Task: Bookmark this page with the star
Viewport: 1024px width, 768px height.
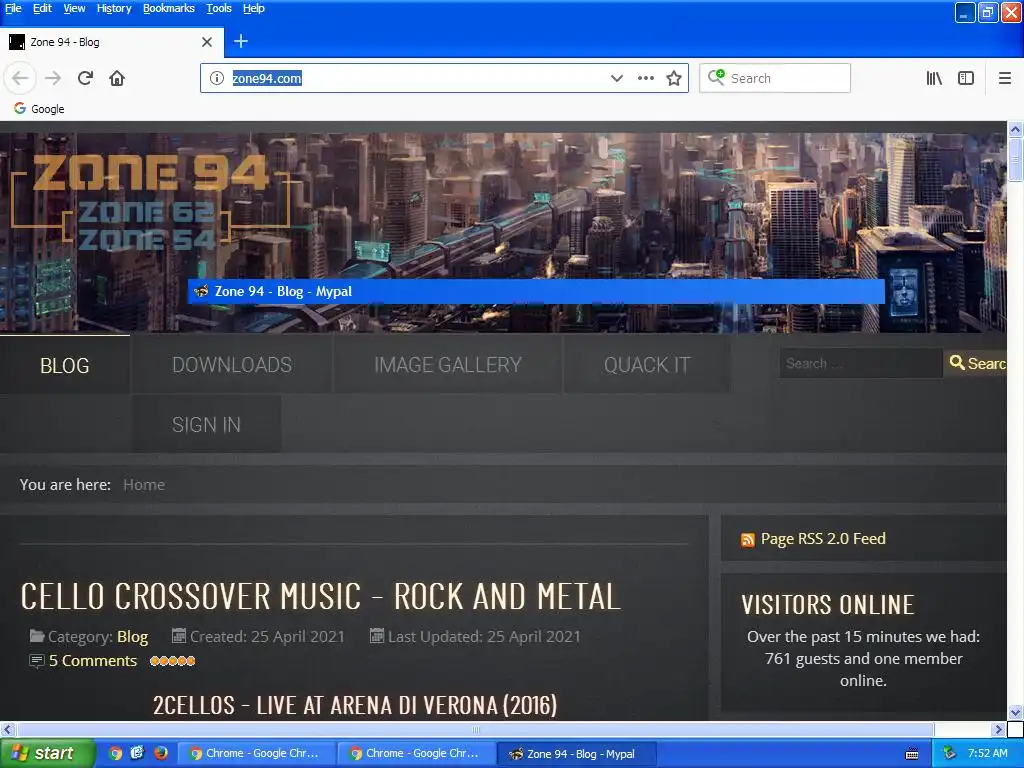Action: 674,78
